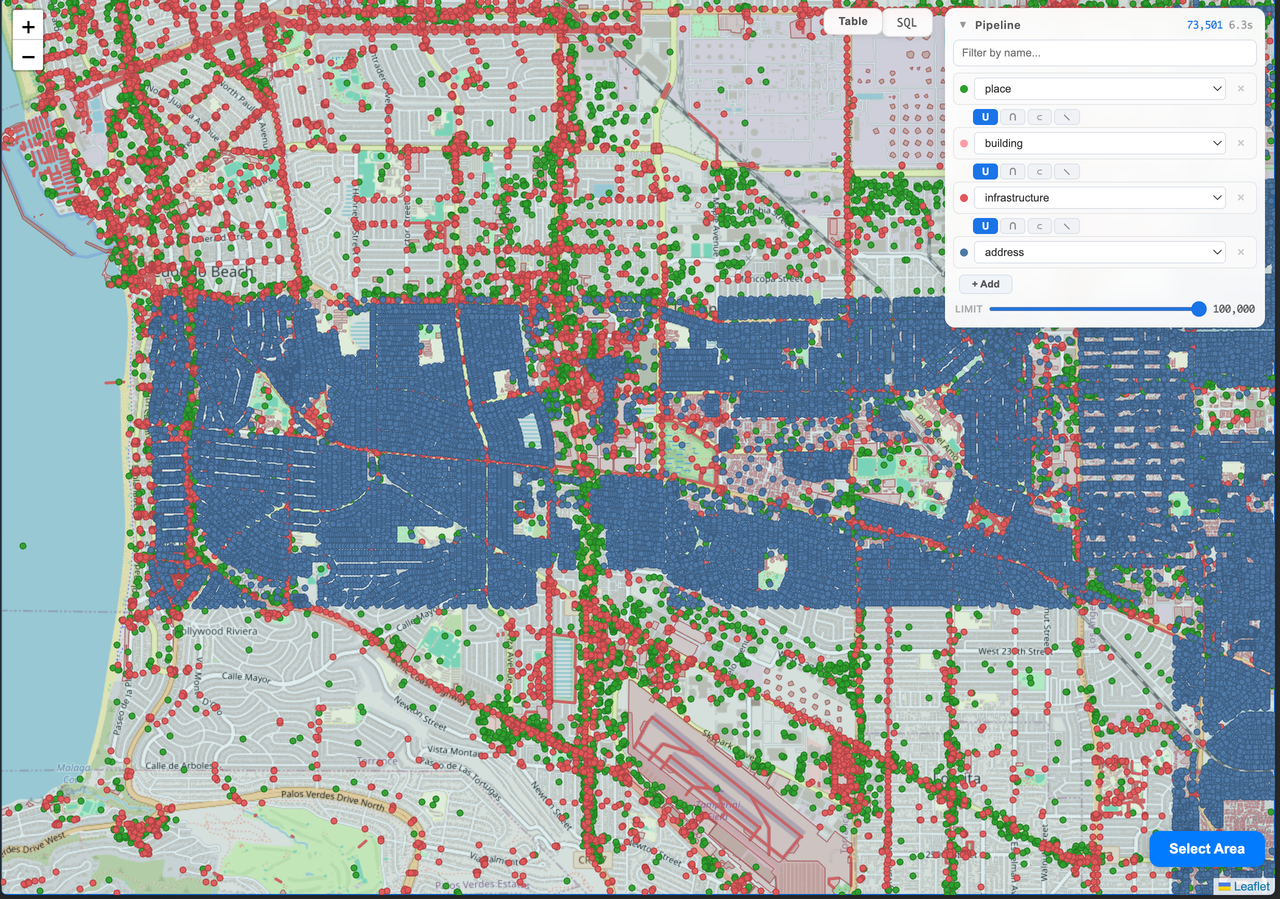The width and height of the screenshot is (1280, 899).
Task: Click the pink building color dot
Action: 964,143
